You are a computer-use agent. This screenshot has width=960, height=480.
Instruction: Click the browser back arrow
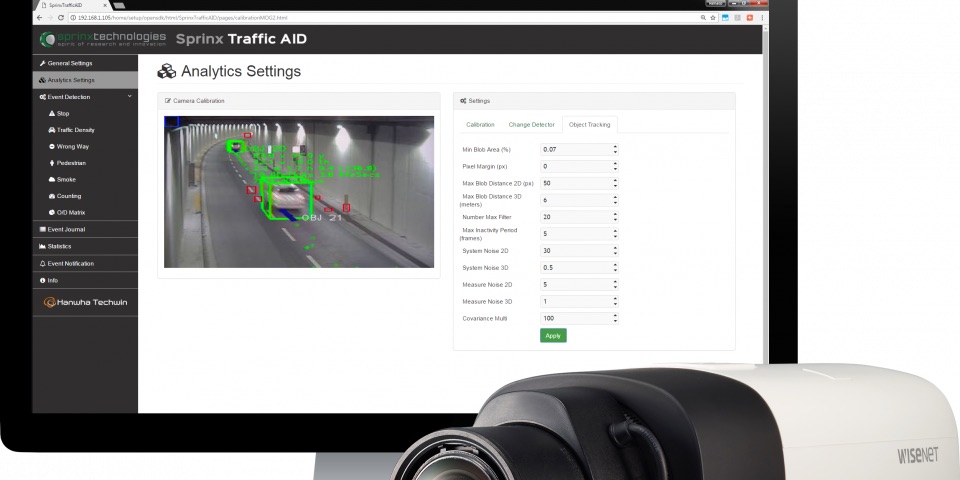click(x=40, y=18)
